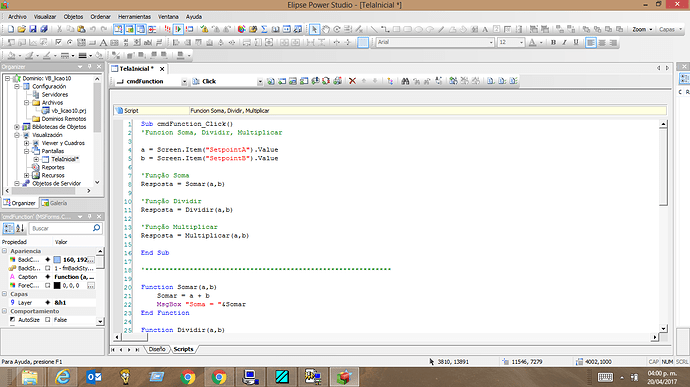Toggle the grid display button
690x387 pixels.
(x=363, y=42)
